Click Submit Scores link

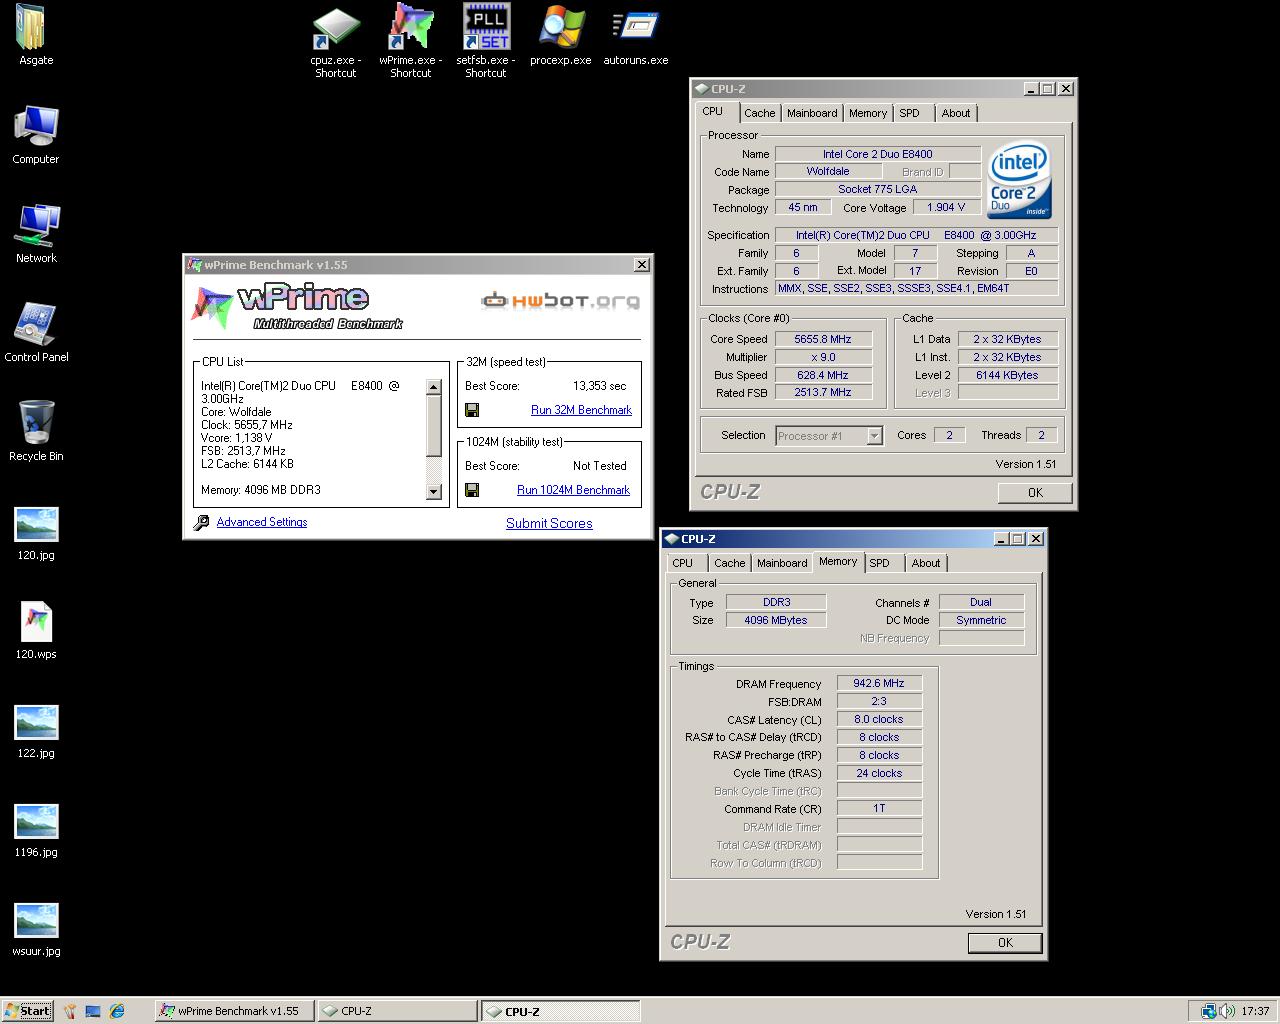[549, 523]
